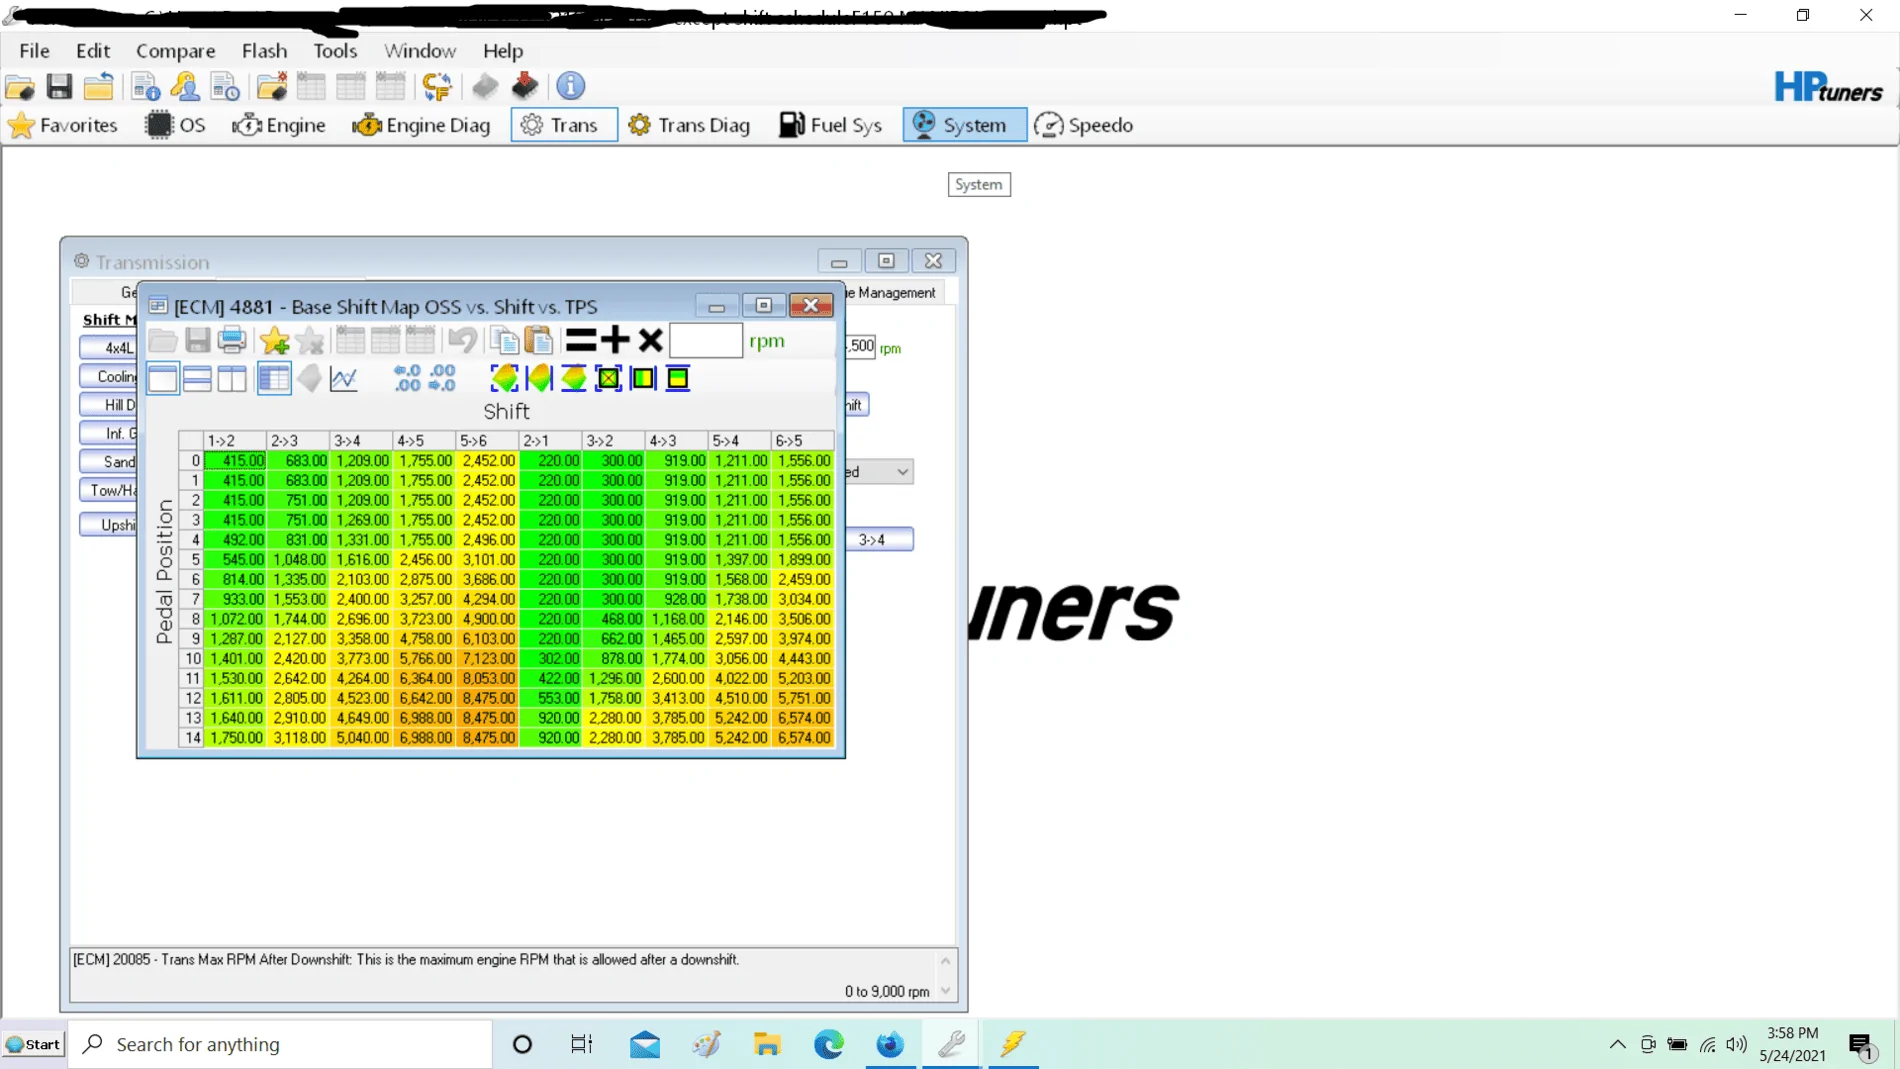
Task: Type-in value field beside rpm label
Action: click(x=706, y=341)
